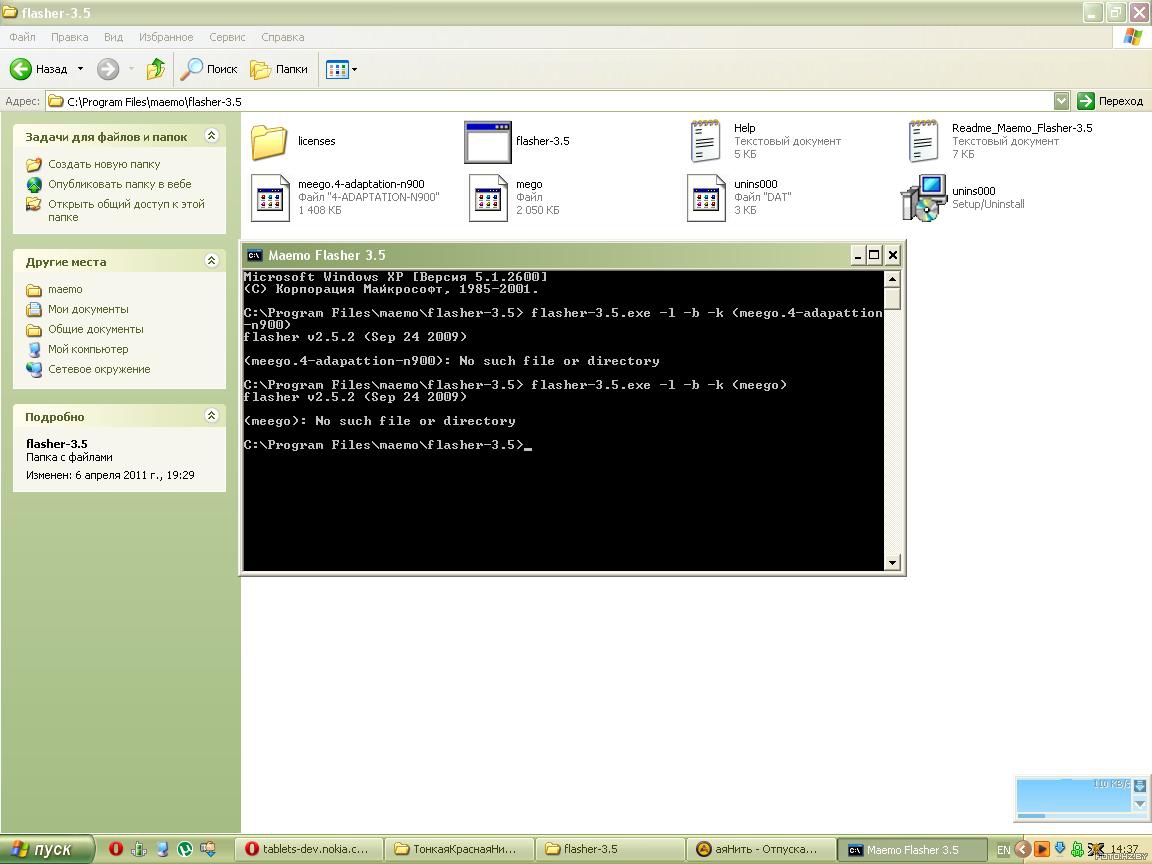Launch uTorrent from the quick launch bar
Viewport: 1152px width, 864px height.
[x=184, y=849]
